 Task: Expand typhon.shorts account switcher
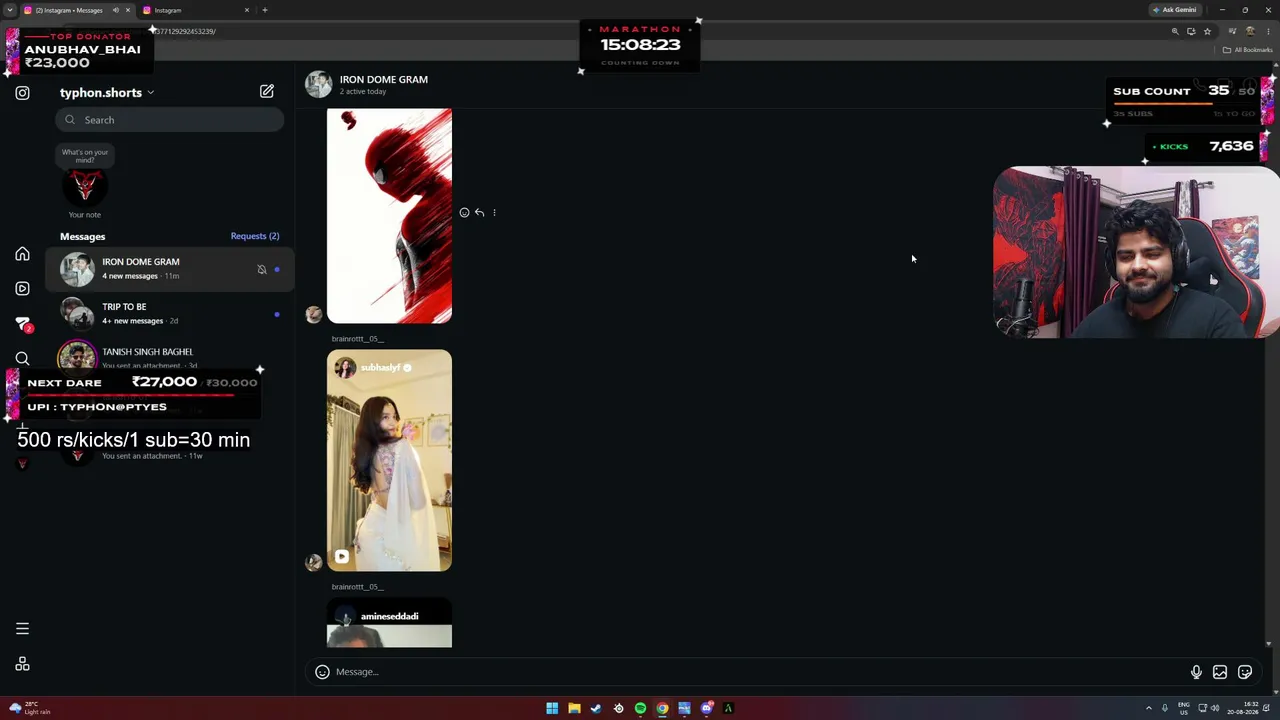107,92
